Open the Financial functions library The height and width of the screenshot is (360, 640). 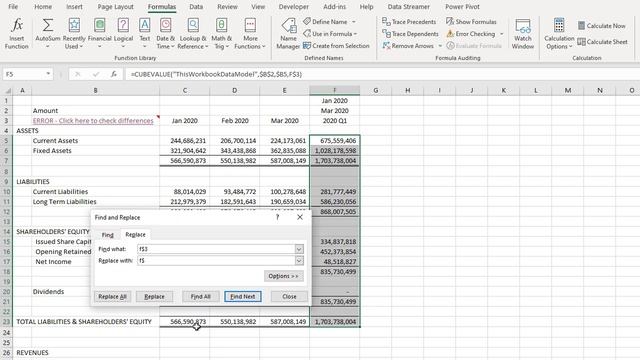[x=99, y=34]
